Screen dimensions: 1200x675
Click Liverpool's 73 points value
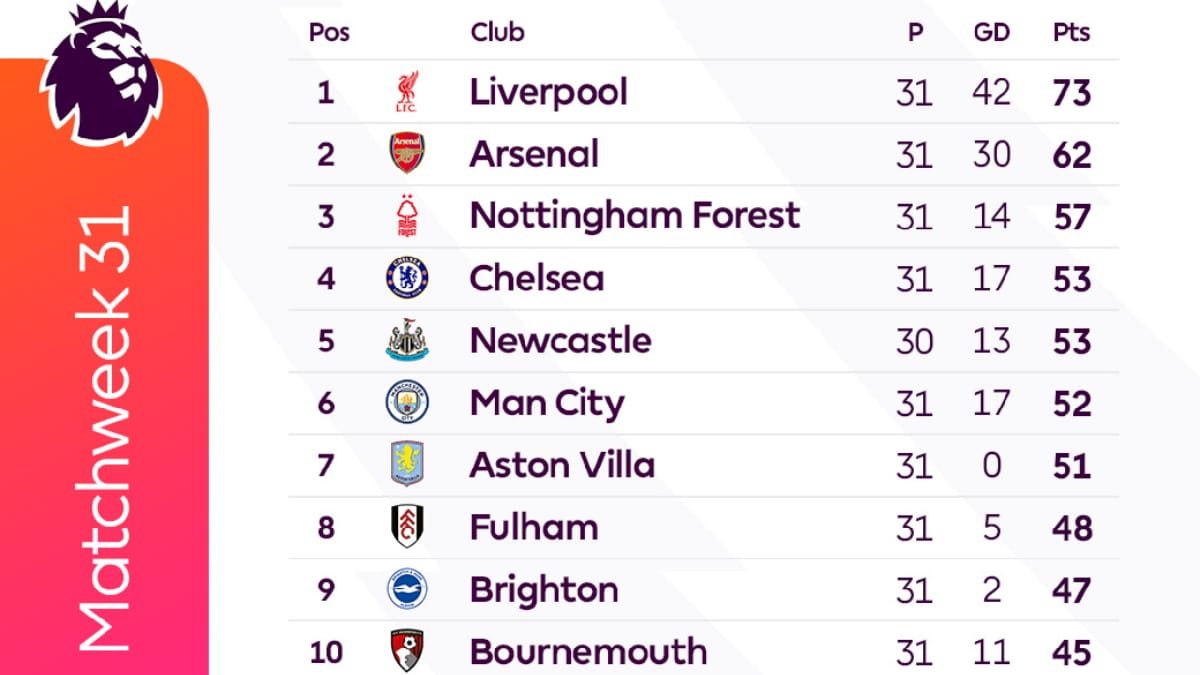[x=1071, y=93]
